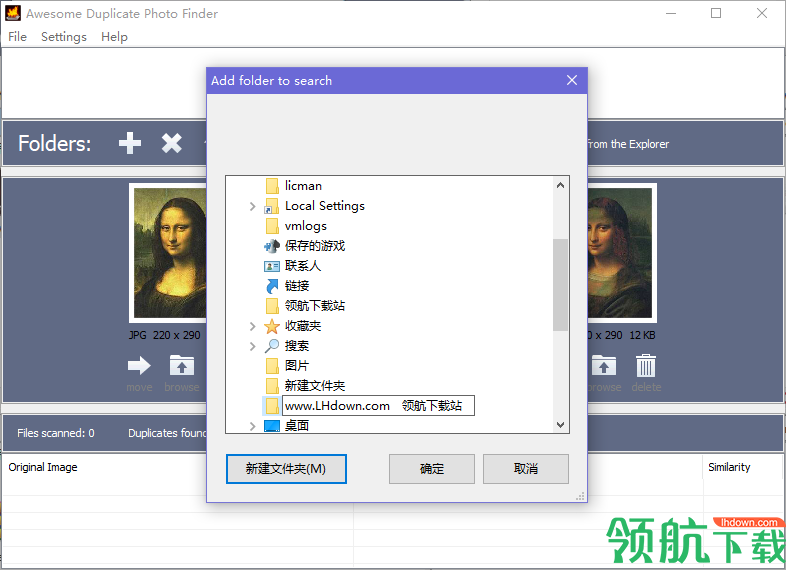This screenshot has width=786, height=570.
Task: Click the left image browse folder icon
Action: click(181, 365)
